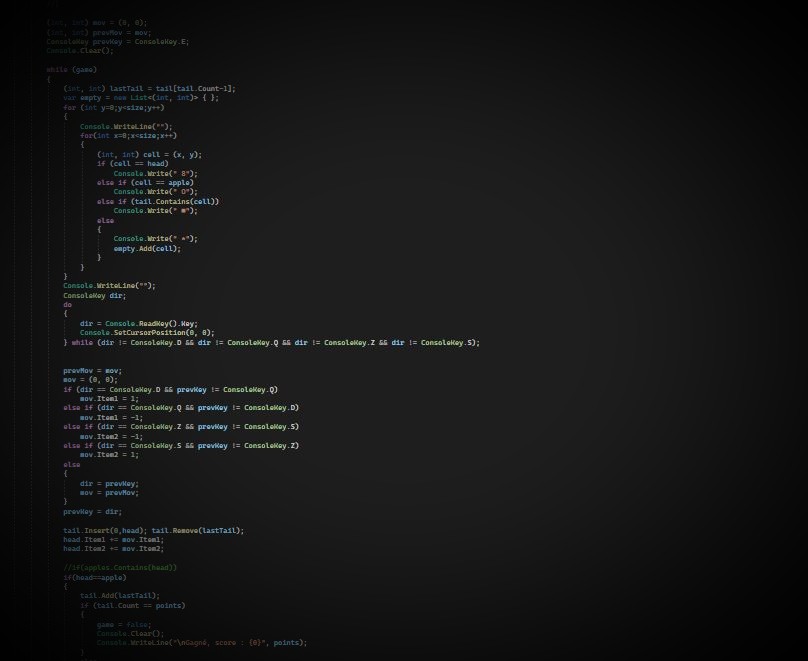Click the 'var empty = new List' declaration
Screen dimensions: 808x661
click(140, 98)
